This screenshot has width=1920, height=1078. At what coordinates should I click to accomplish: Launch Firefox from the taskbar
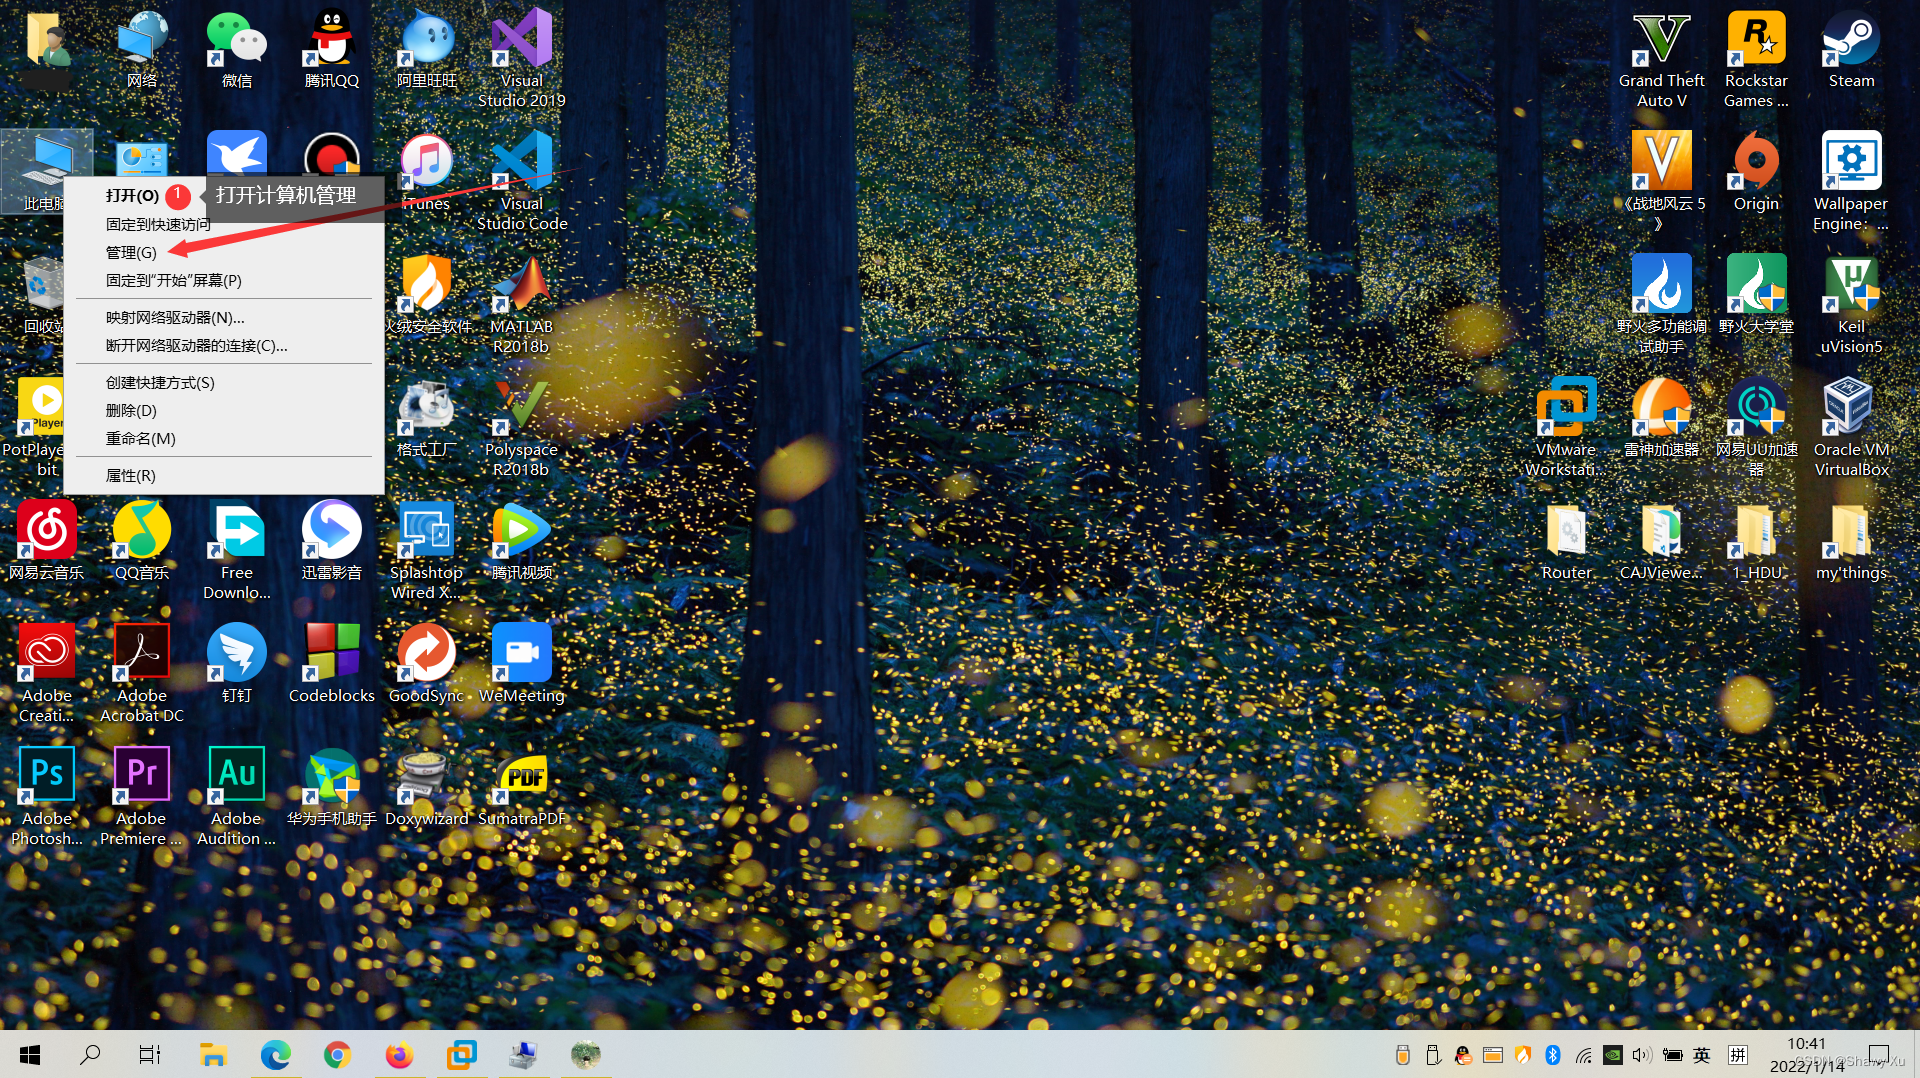399,1054
